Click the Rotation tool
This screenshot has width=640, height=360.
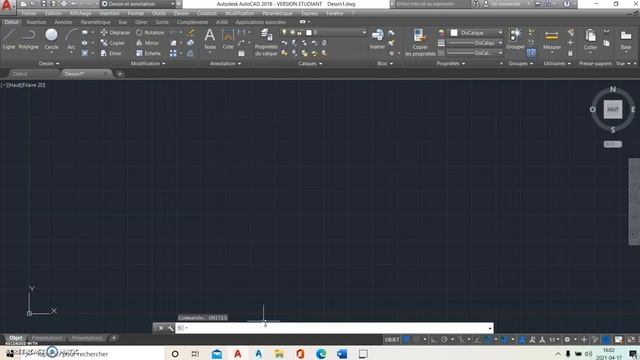(x=150, y=33)
